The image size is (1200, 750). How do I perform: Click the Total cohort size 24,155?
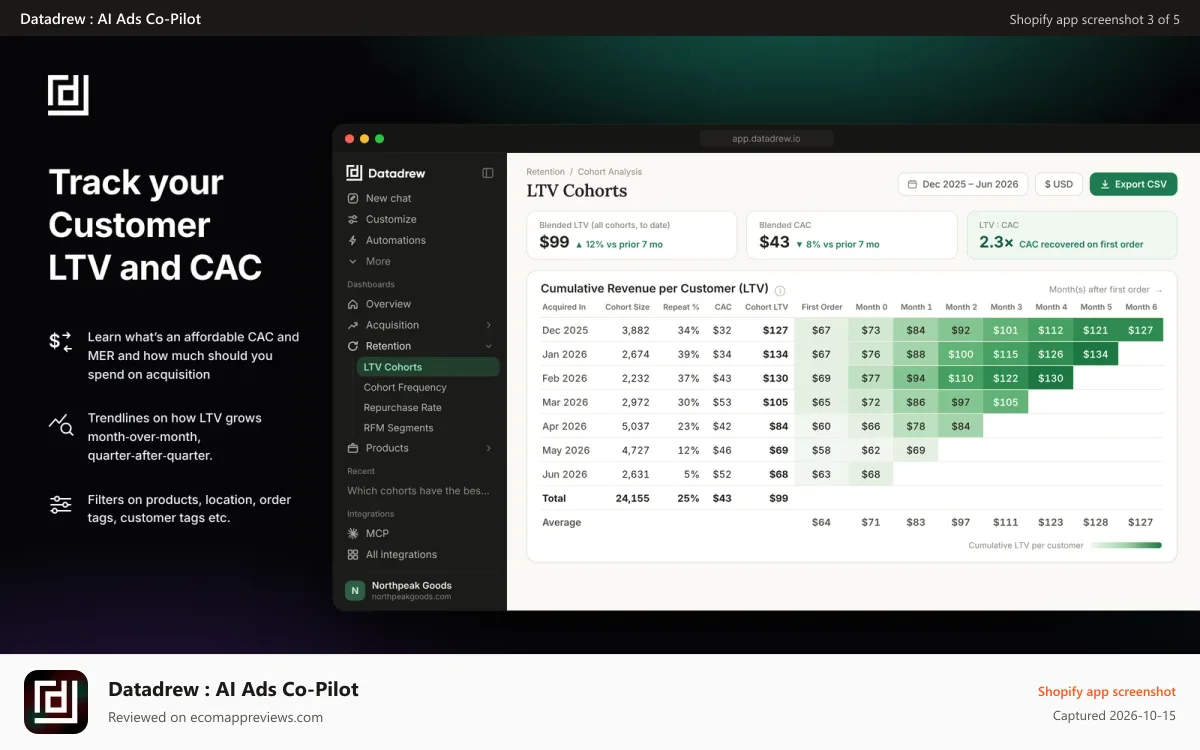(x=633, y=498)
